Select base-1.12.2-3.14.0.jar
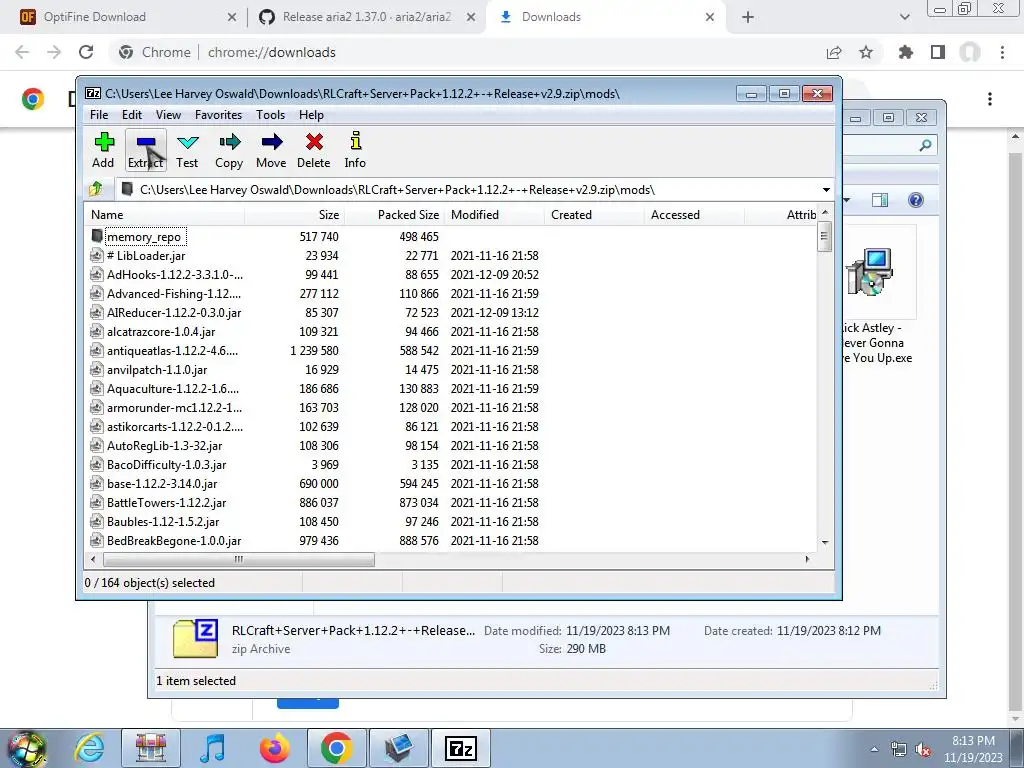The image size is (1024, 768). click(x=162, y=483)
